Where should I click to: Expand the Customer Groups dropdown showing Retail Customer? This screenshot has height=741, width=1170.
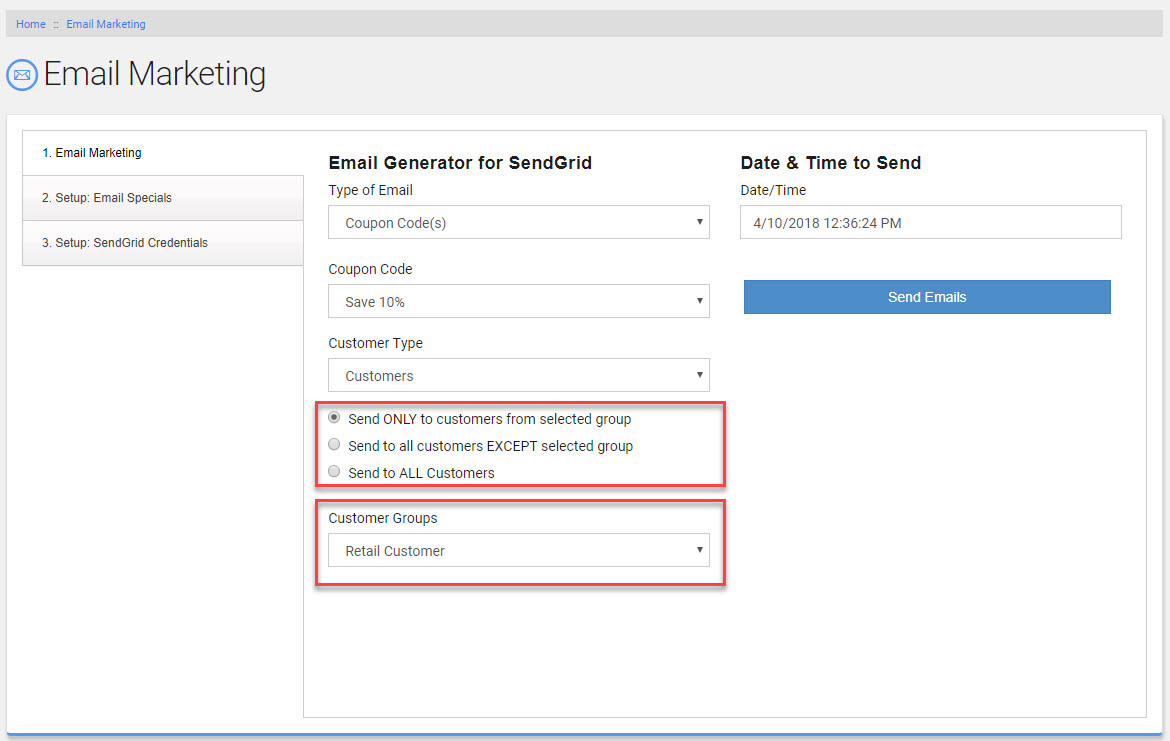click(518, 551)
